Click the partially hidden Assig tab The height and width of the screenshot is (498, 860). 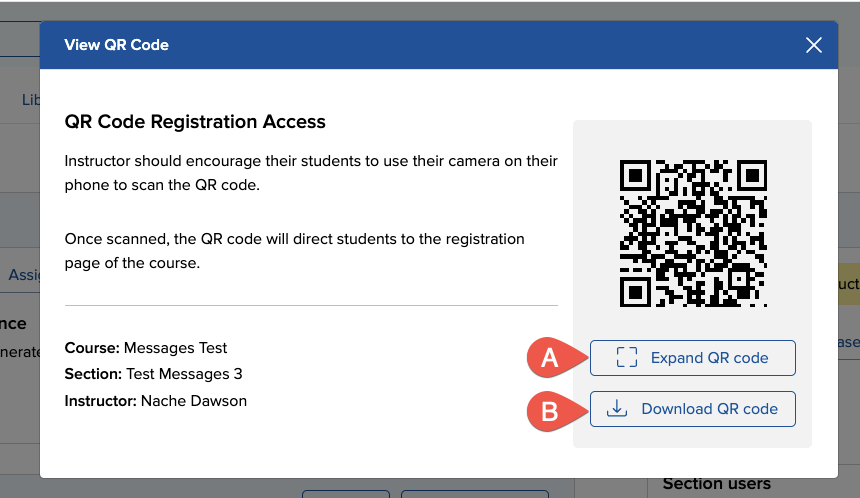pos(22,274)
